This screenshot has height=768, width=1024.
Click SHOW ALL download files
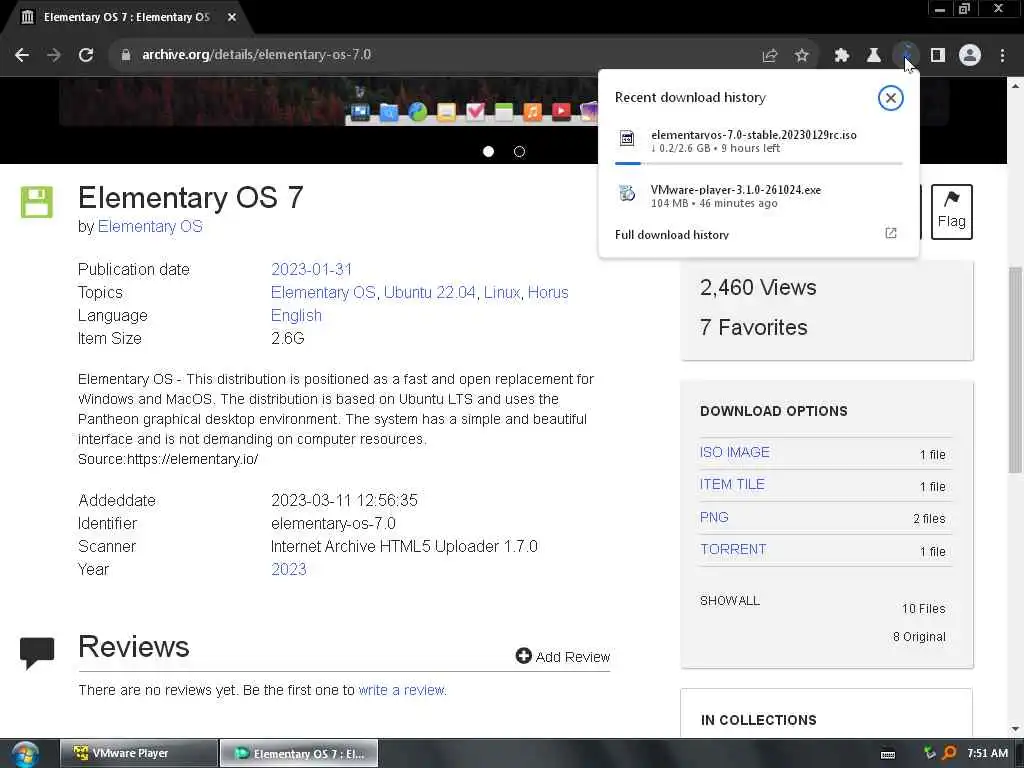729,600
